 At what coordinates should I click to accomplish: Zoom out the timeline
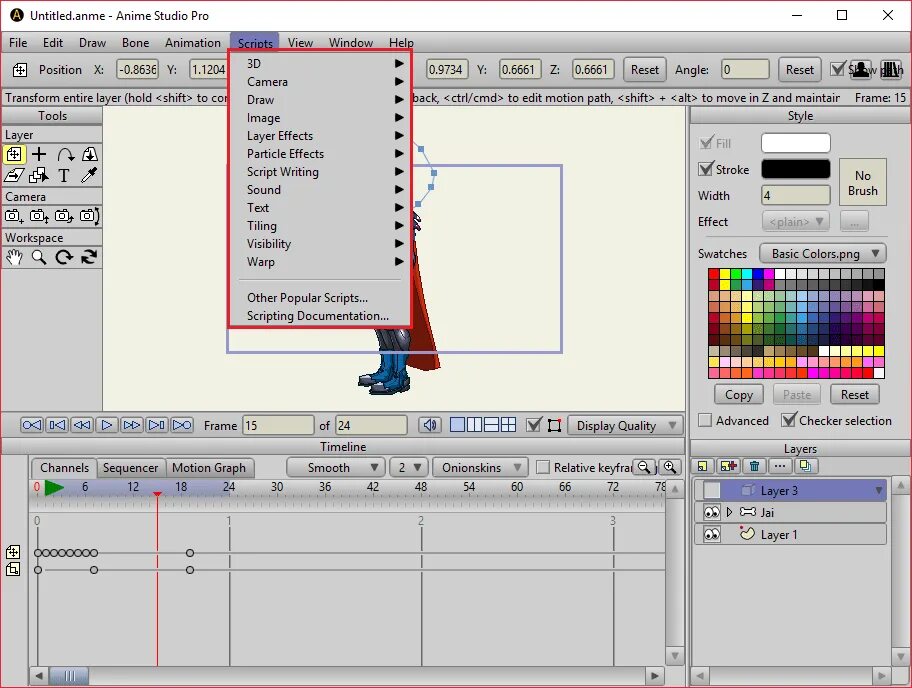643,467
